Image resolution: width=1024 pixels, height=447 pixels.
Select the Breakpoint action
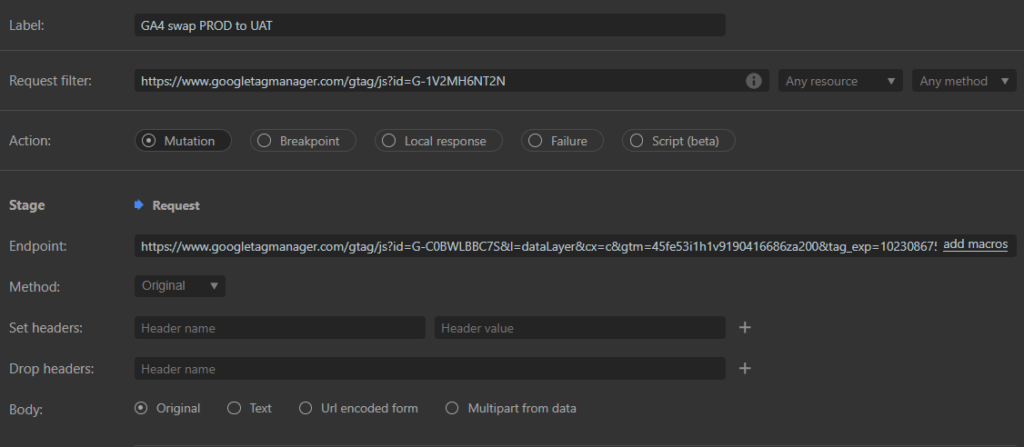click(303, 141)
